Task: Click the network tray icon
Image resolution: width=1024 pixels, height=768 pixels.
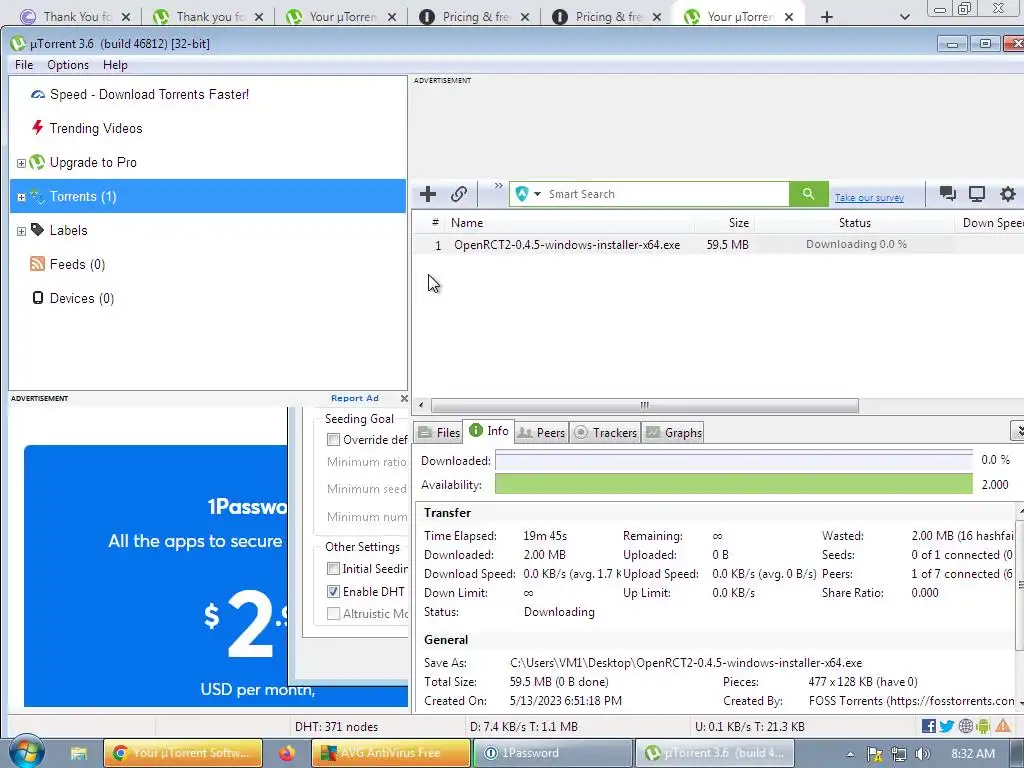Action: click(x=899, y=754)
